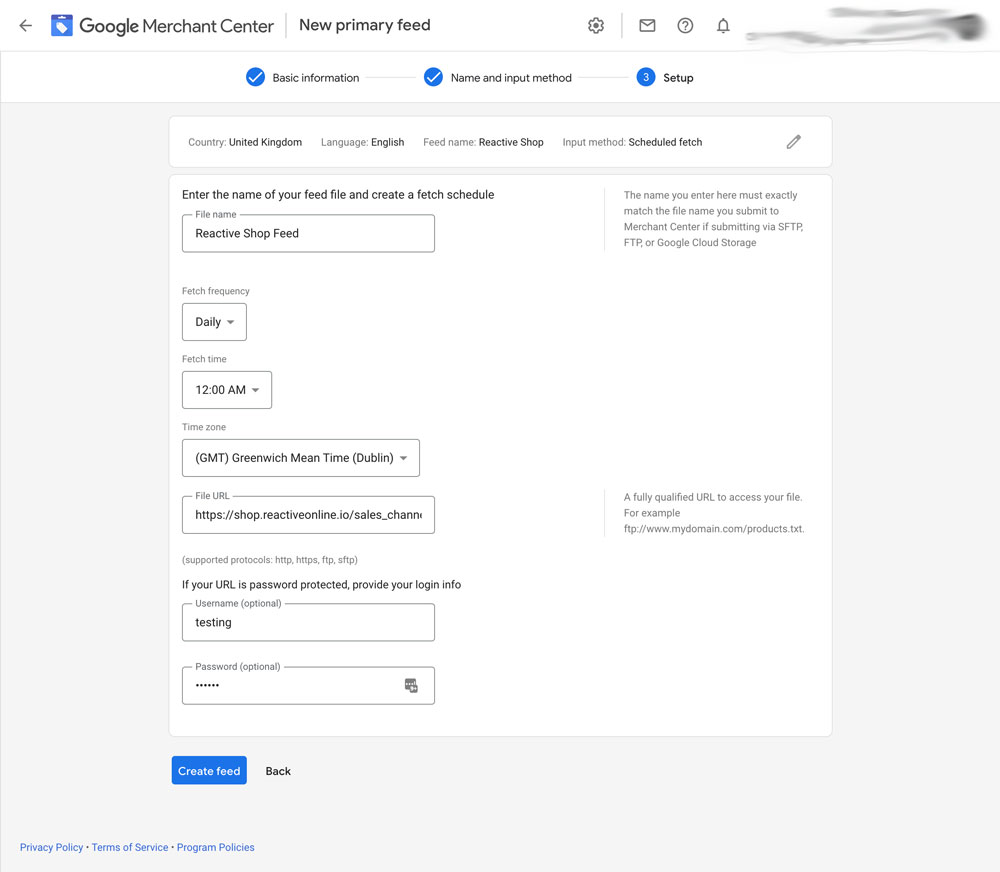Go to the Basic information step

click(x=316, y=78)
